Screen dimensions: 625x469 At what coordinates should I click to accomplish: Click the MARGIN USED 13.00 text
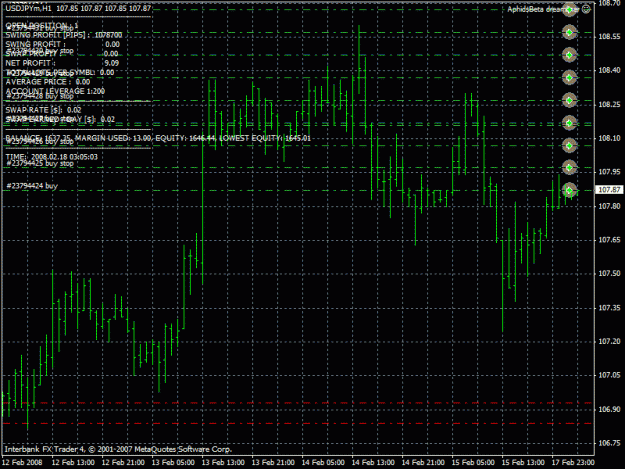click(x=113, y=138)
